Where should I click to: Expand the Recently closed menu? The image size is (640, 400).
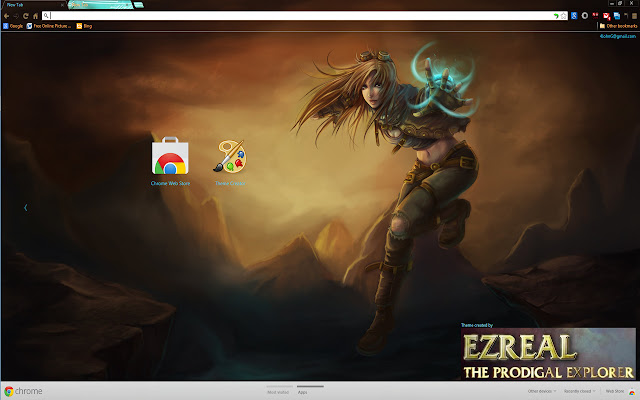pos(579,391)
